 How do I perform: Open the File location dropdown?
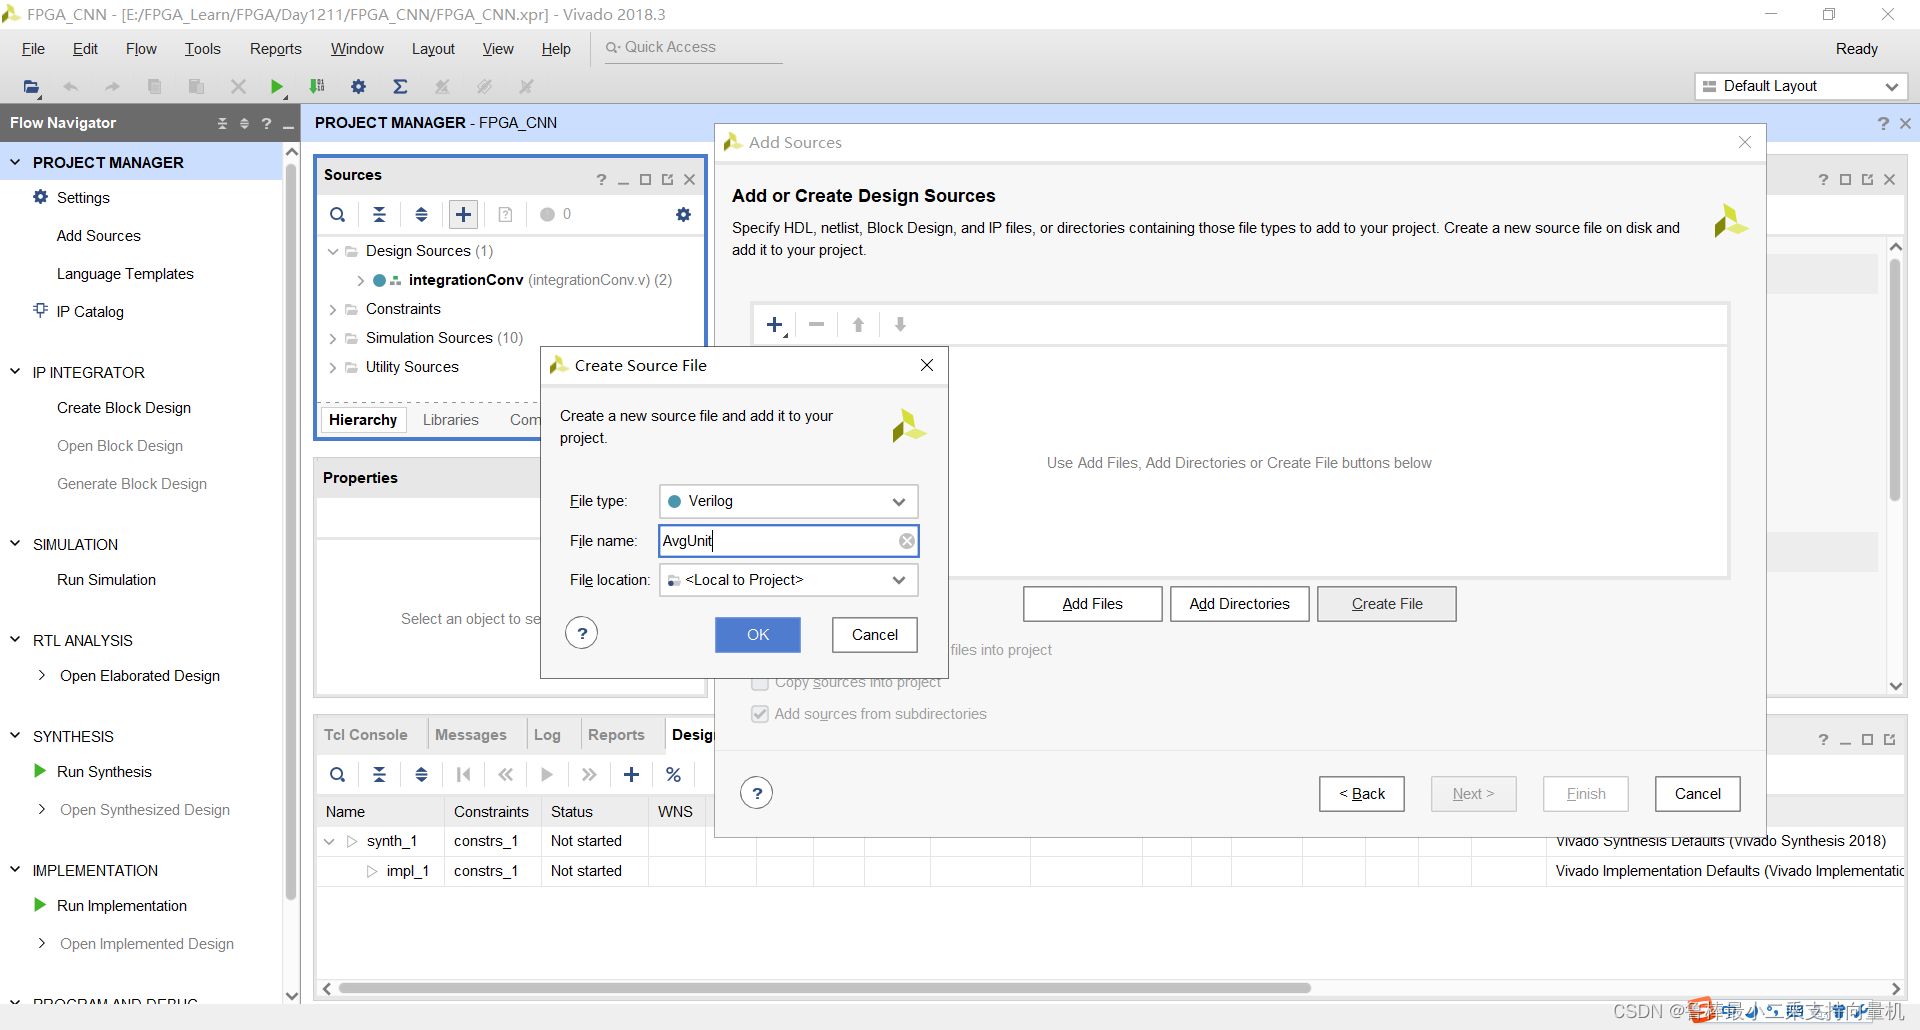(788, 580)
